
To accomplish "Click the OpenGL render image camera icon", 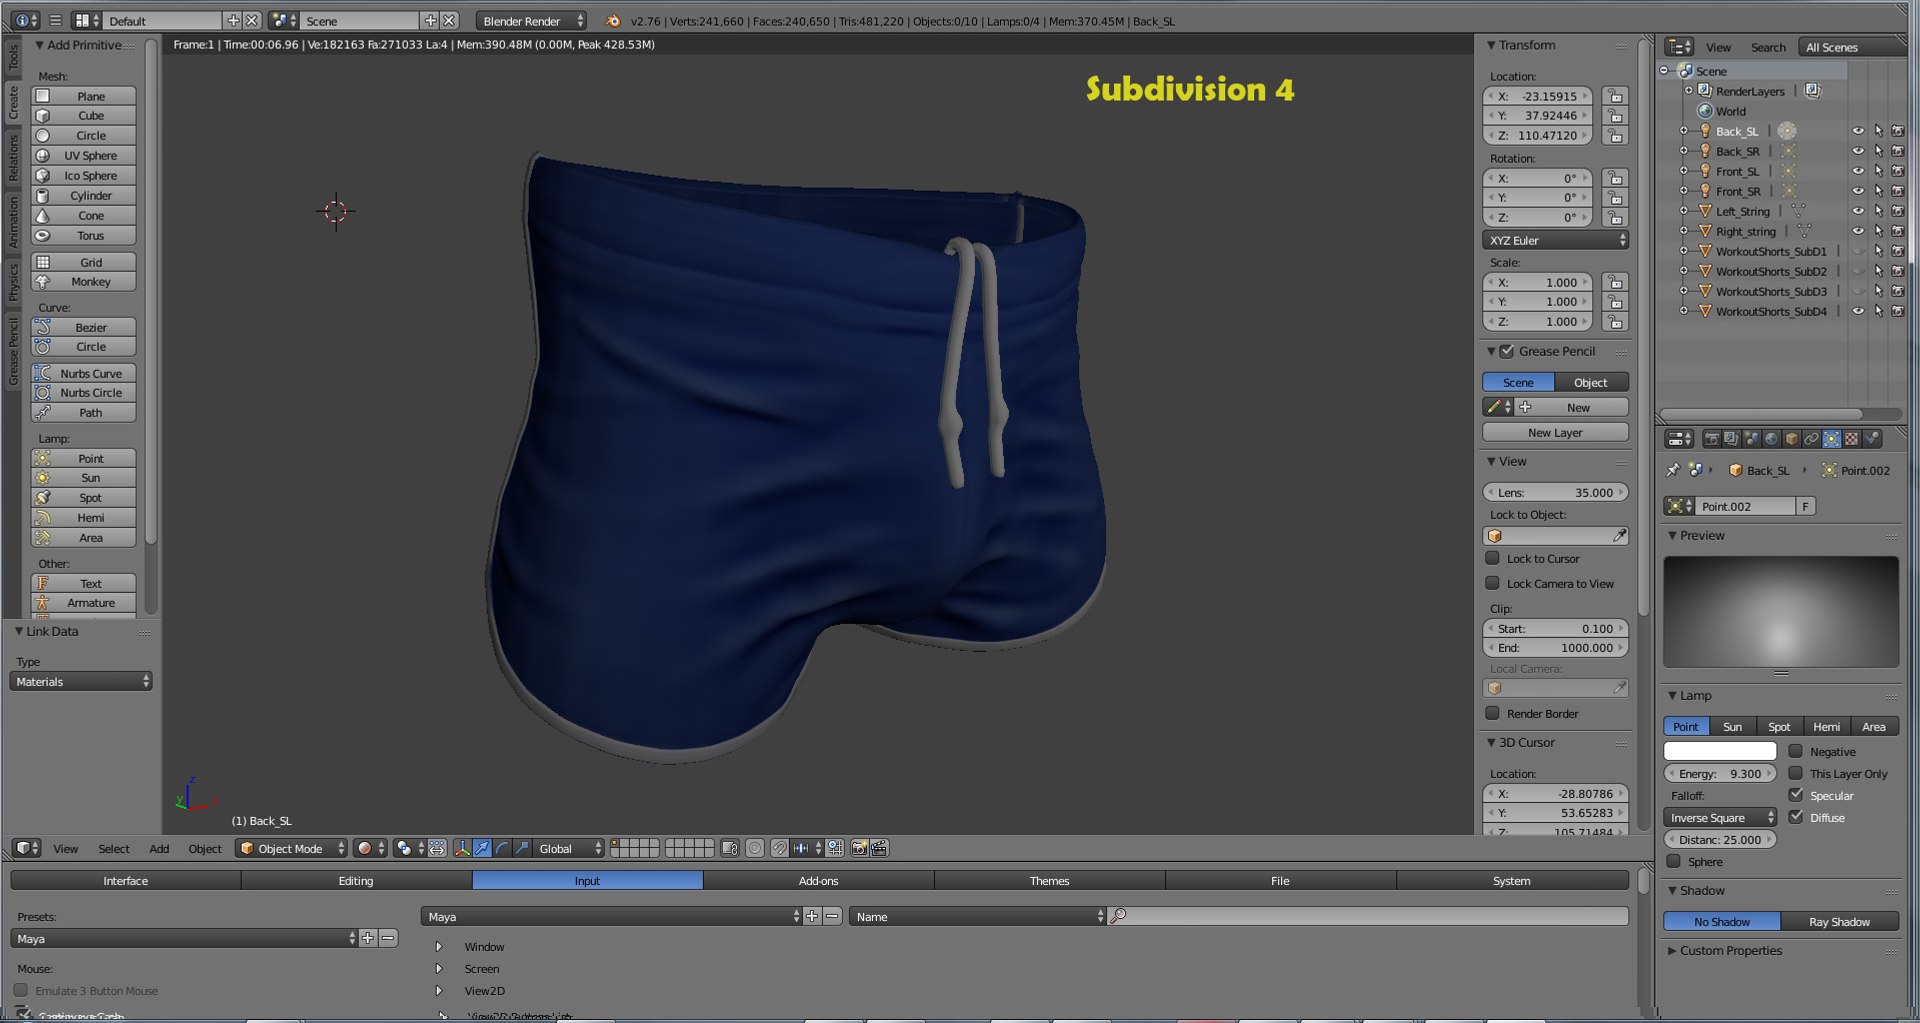I will coord(859,848).
